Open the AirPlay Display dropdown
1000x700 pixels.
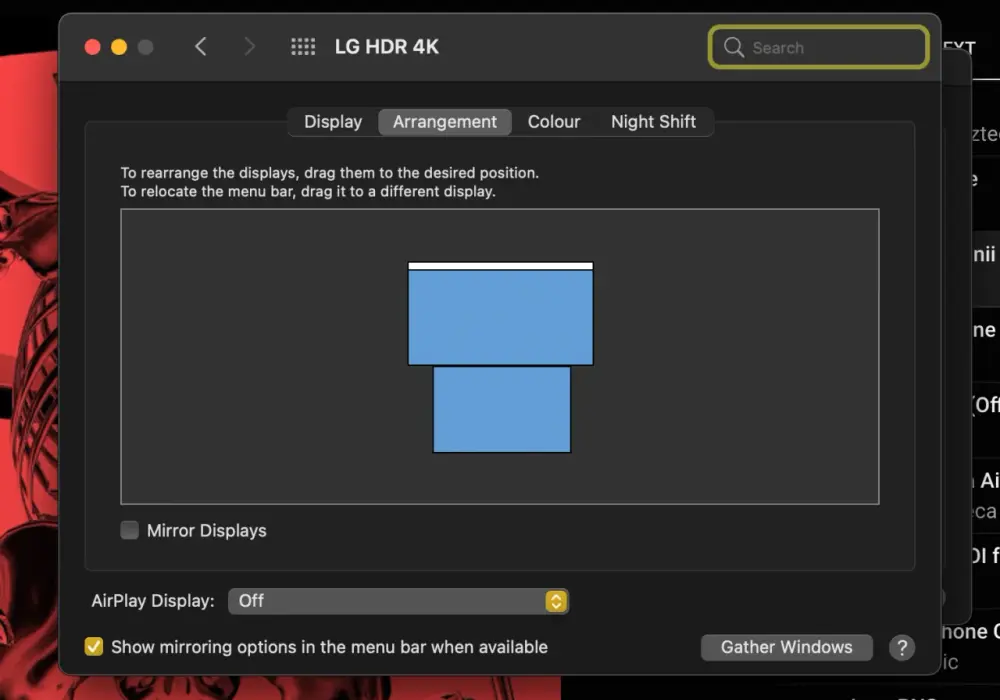[398, 601]
